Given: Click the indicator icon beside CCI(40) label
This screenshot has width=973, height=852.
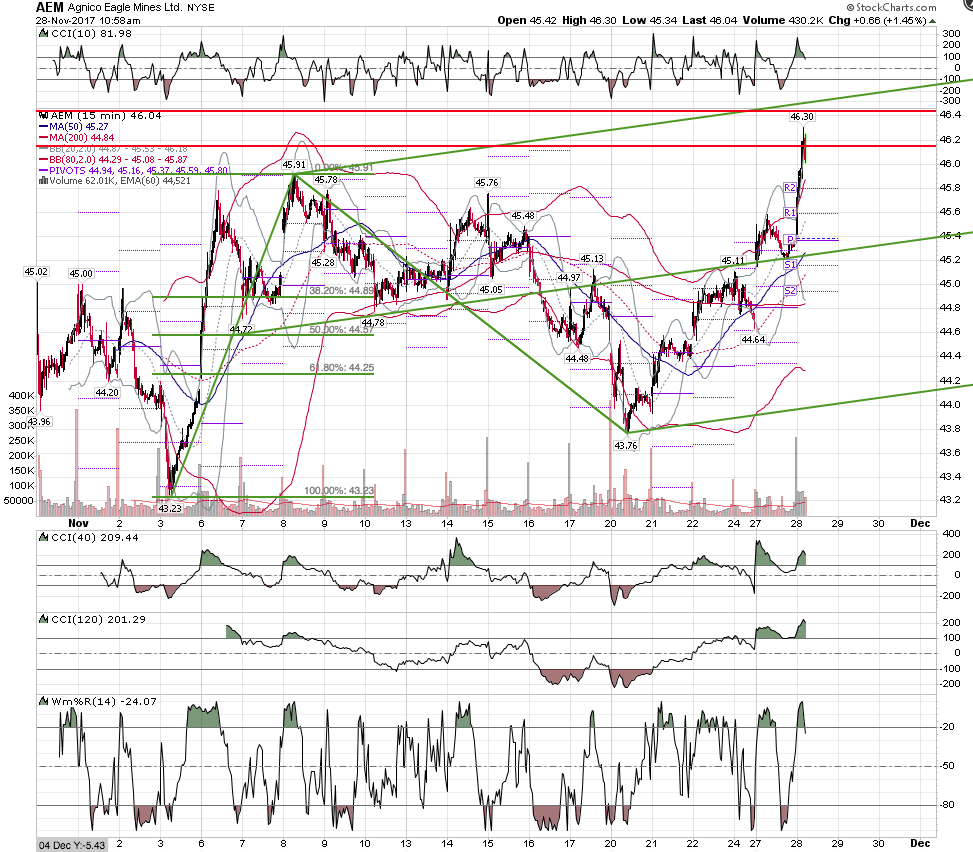Looking at the screenshot, I should coord(43,537).
